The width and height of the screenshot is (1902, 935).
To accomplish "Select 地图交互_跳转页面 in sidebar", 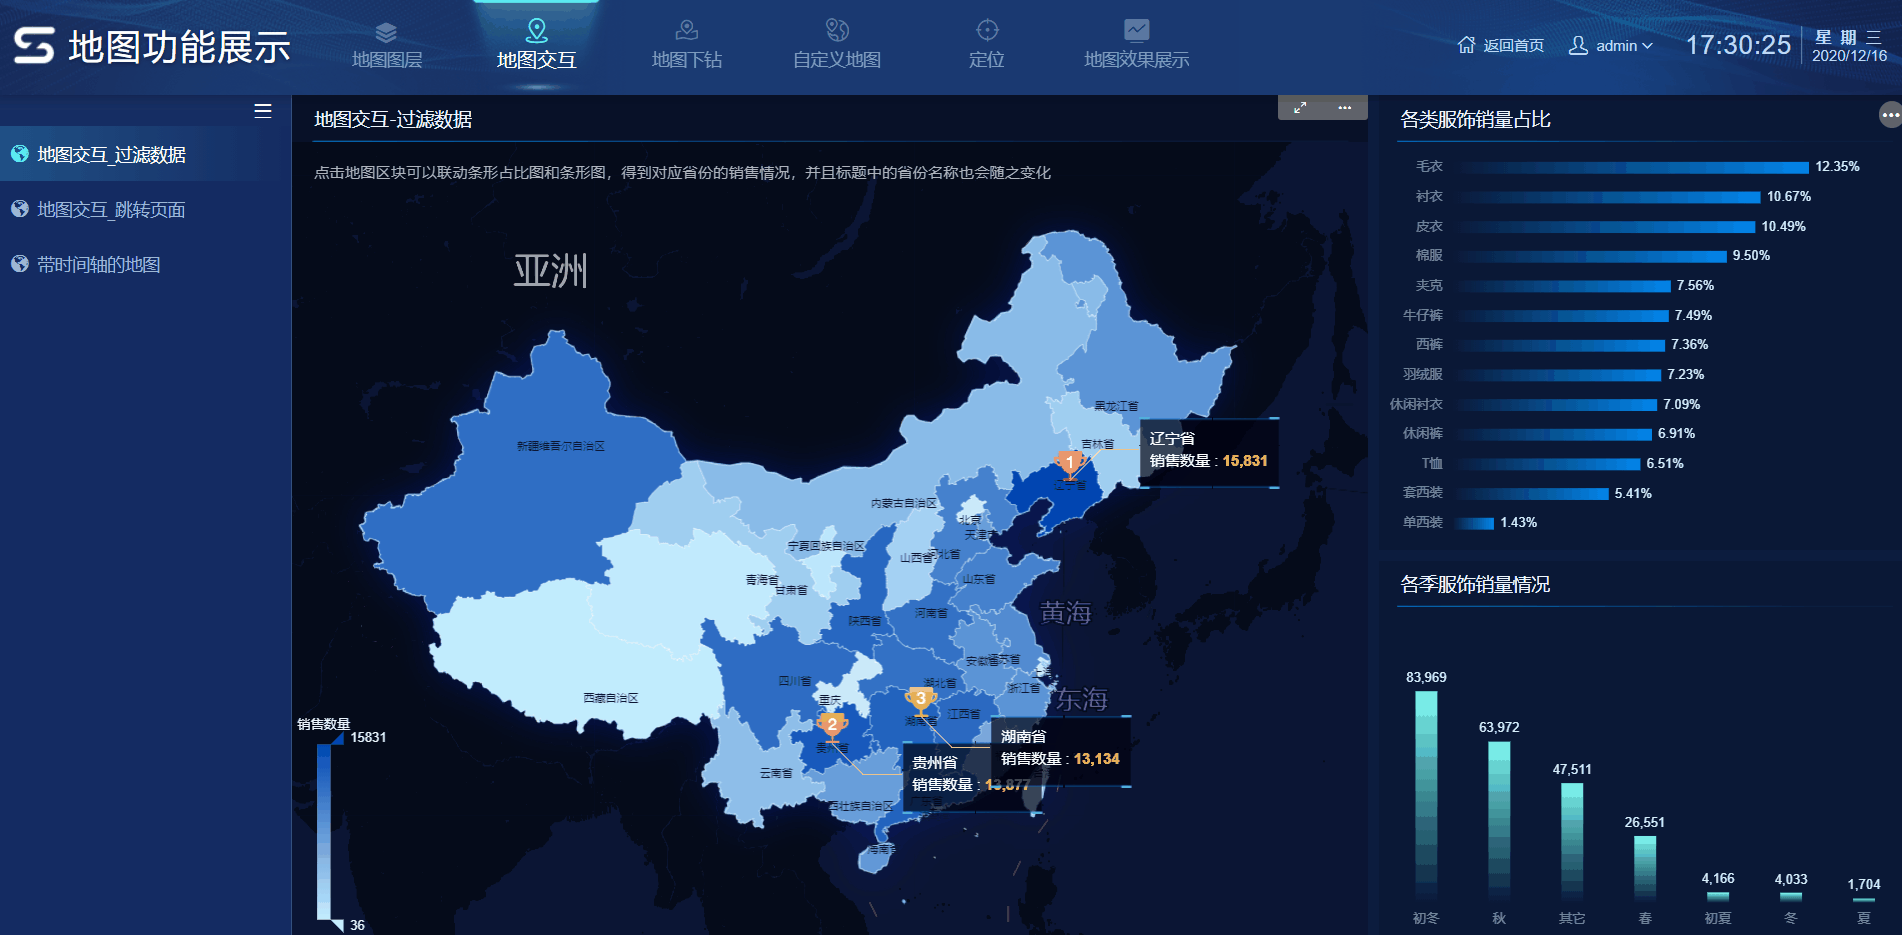I will [x=111, y=210].
